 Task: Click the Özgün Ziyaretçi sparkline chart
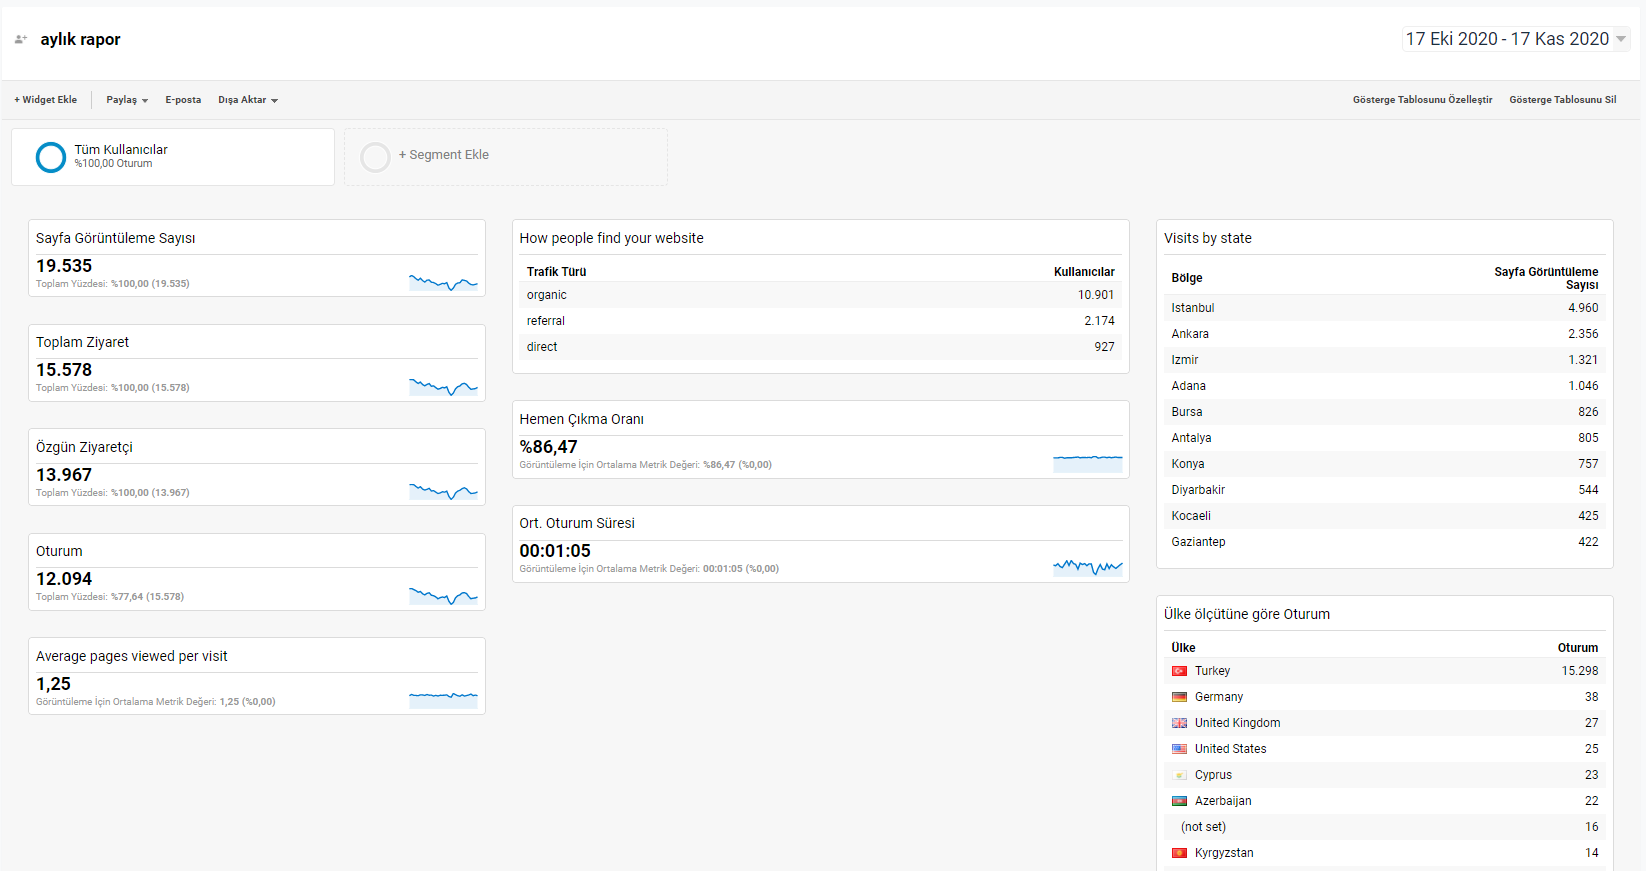[x=443, y=490]
